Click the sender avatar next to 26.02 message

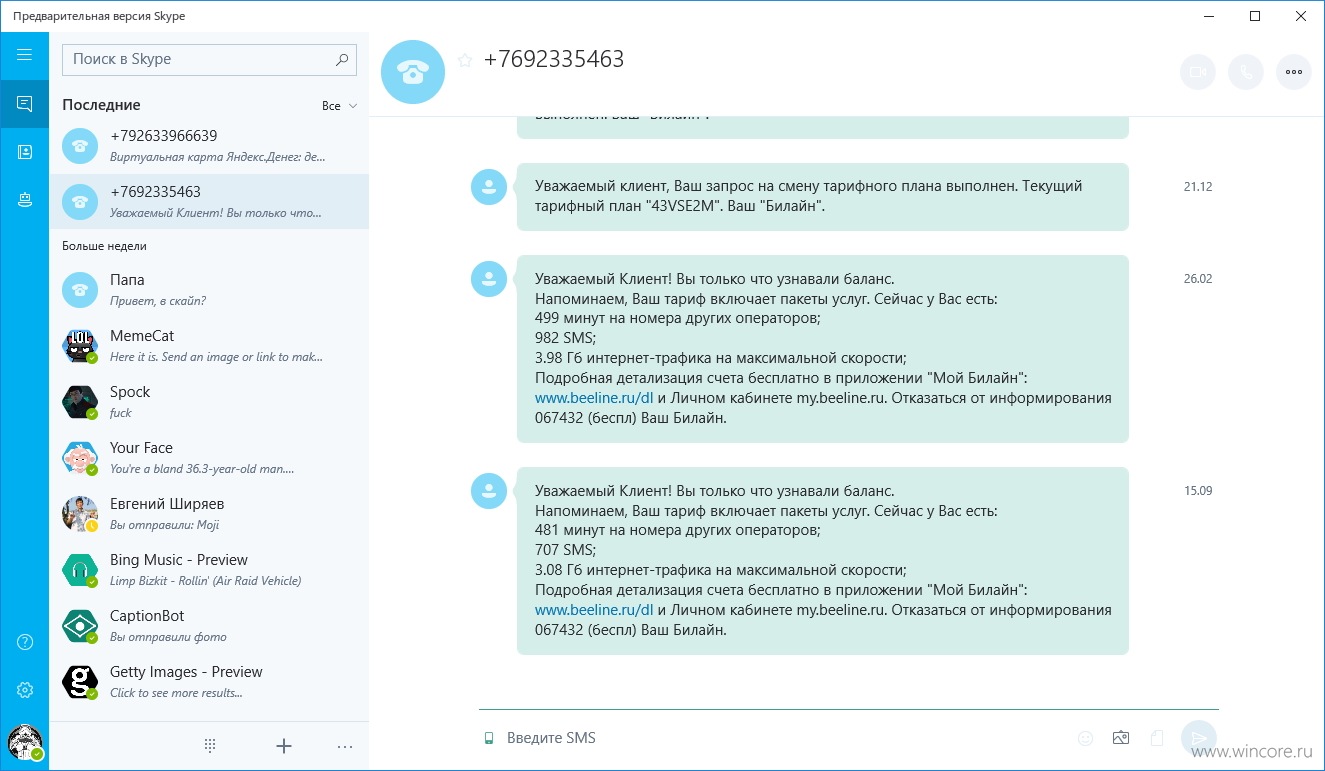click(489, 278)
